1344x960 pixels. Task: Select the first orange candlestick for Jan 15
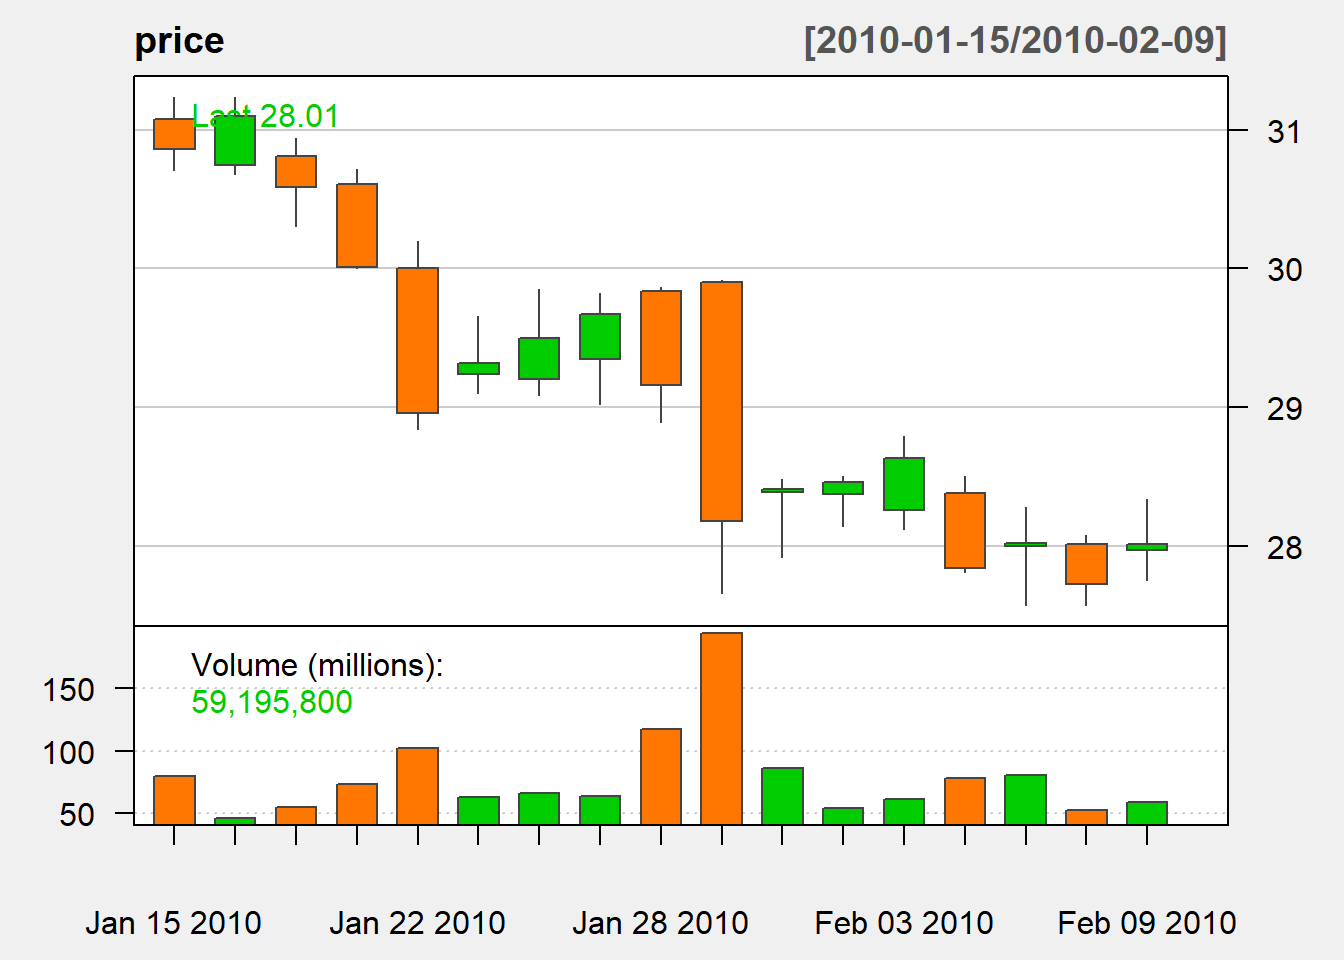click(x=174, y=134)
